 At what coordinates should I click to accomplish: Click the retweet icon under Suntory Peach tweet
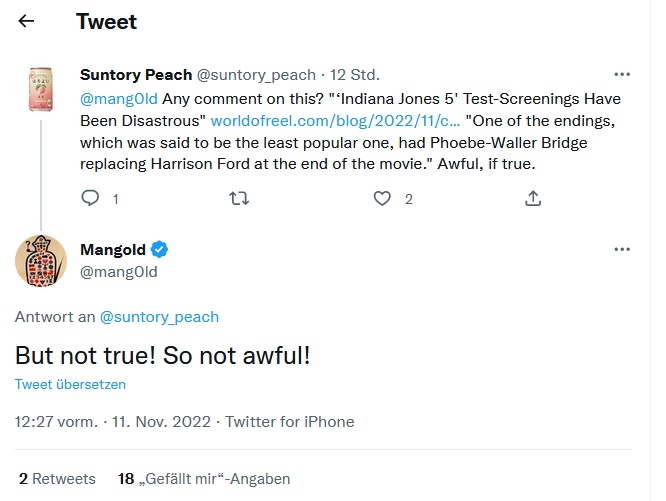click(239, 199)
